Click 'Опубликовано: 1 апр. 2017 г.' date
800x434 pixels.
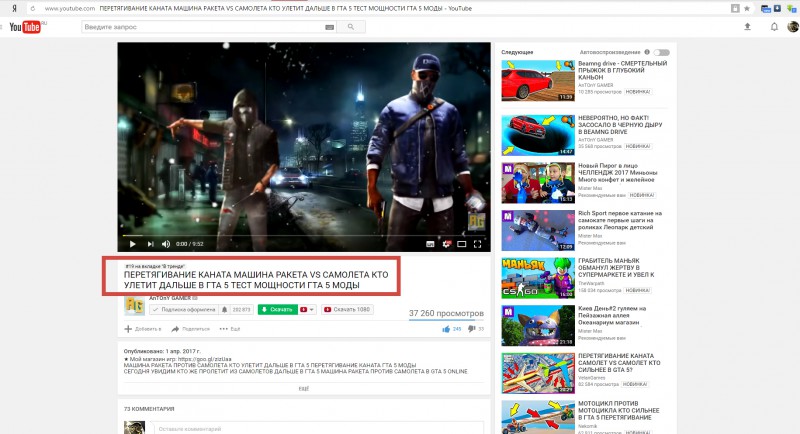(162, 351)
